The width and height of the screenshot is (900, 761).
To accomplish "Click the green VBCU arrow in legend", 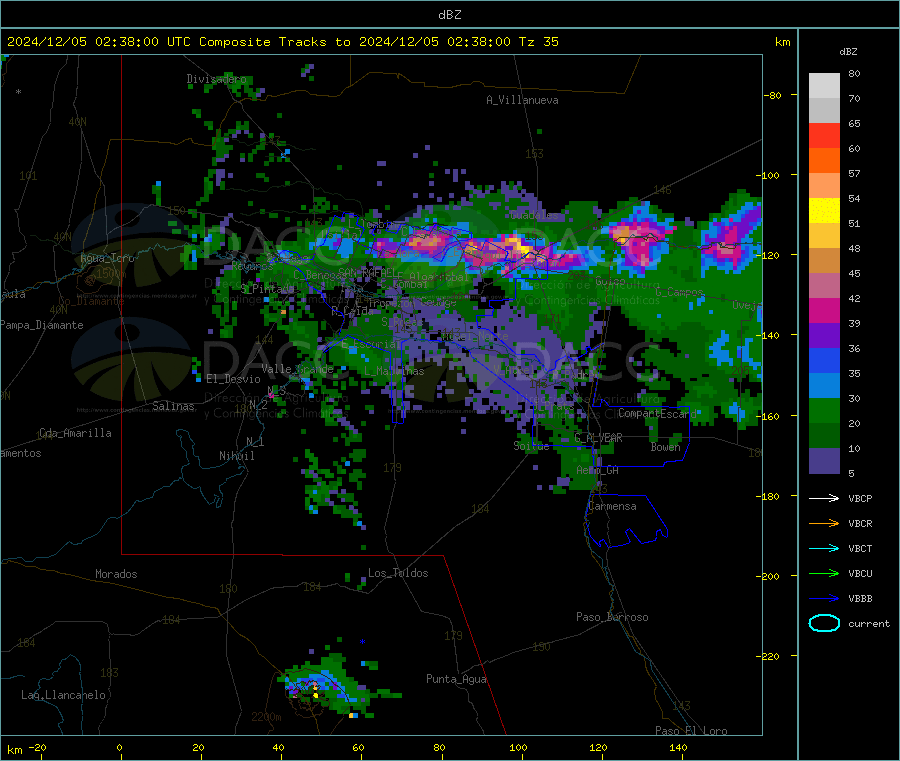I will click(824, 573).
